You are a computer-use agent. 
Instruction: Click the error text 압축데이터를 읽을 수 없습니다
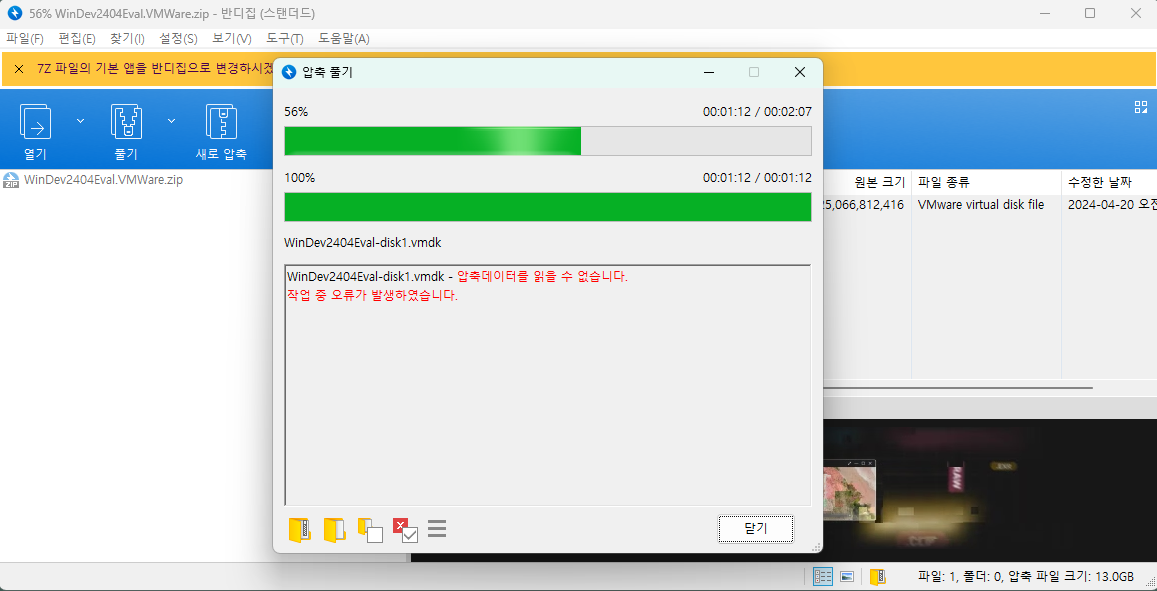click(542, 277)
